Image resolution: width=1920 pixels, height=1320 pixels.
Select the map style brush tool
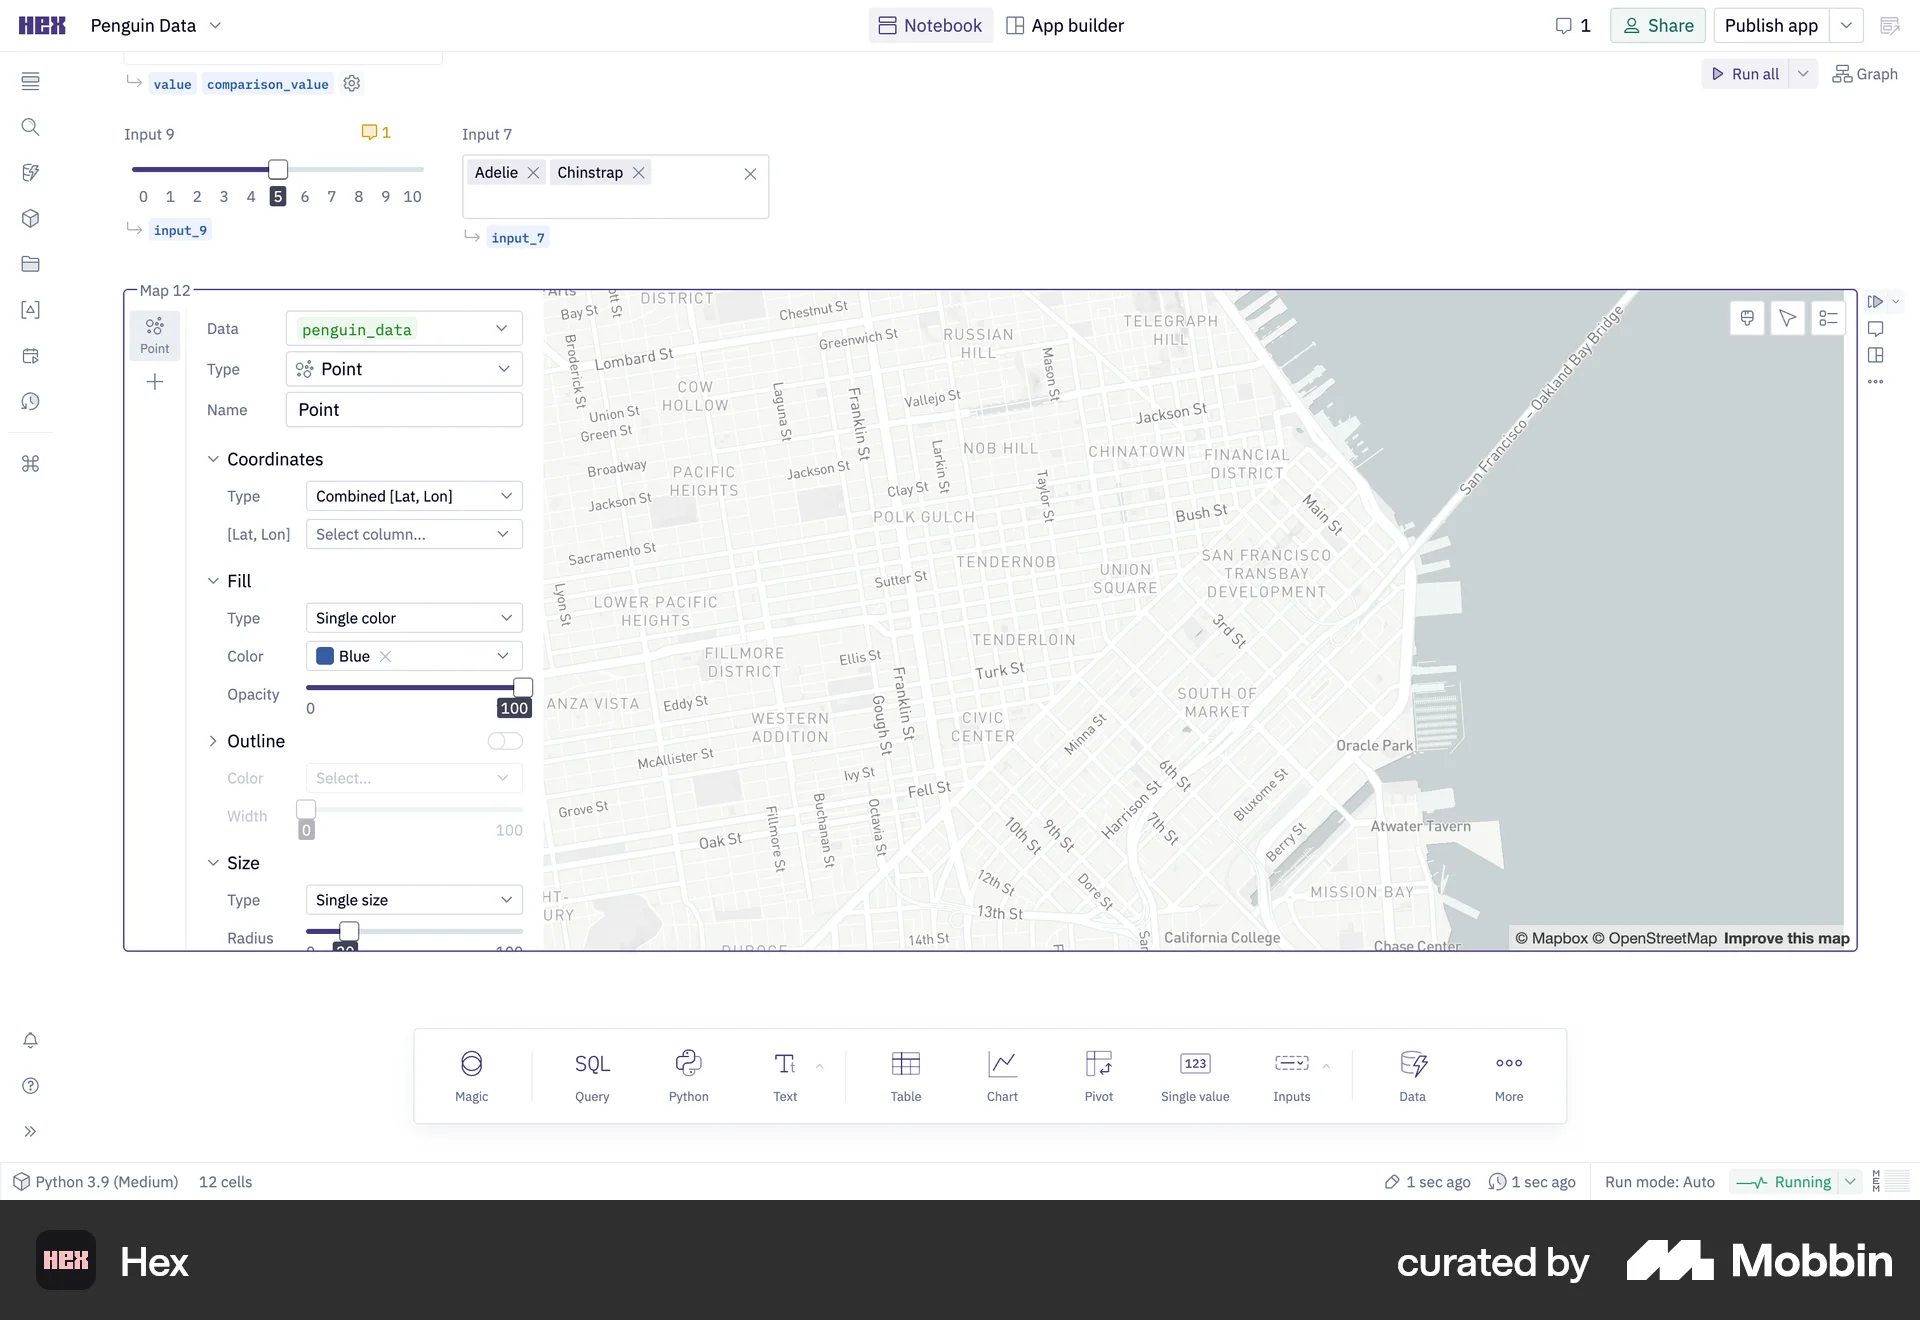1747,317
